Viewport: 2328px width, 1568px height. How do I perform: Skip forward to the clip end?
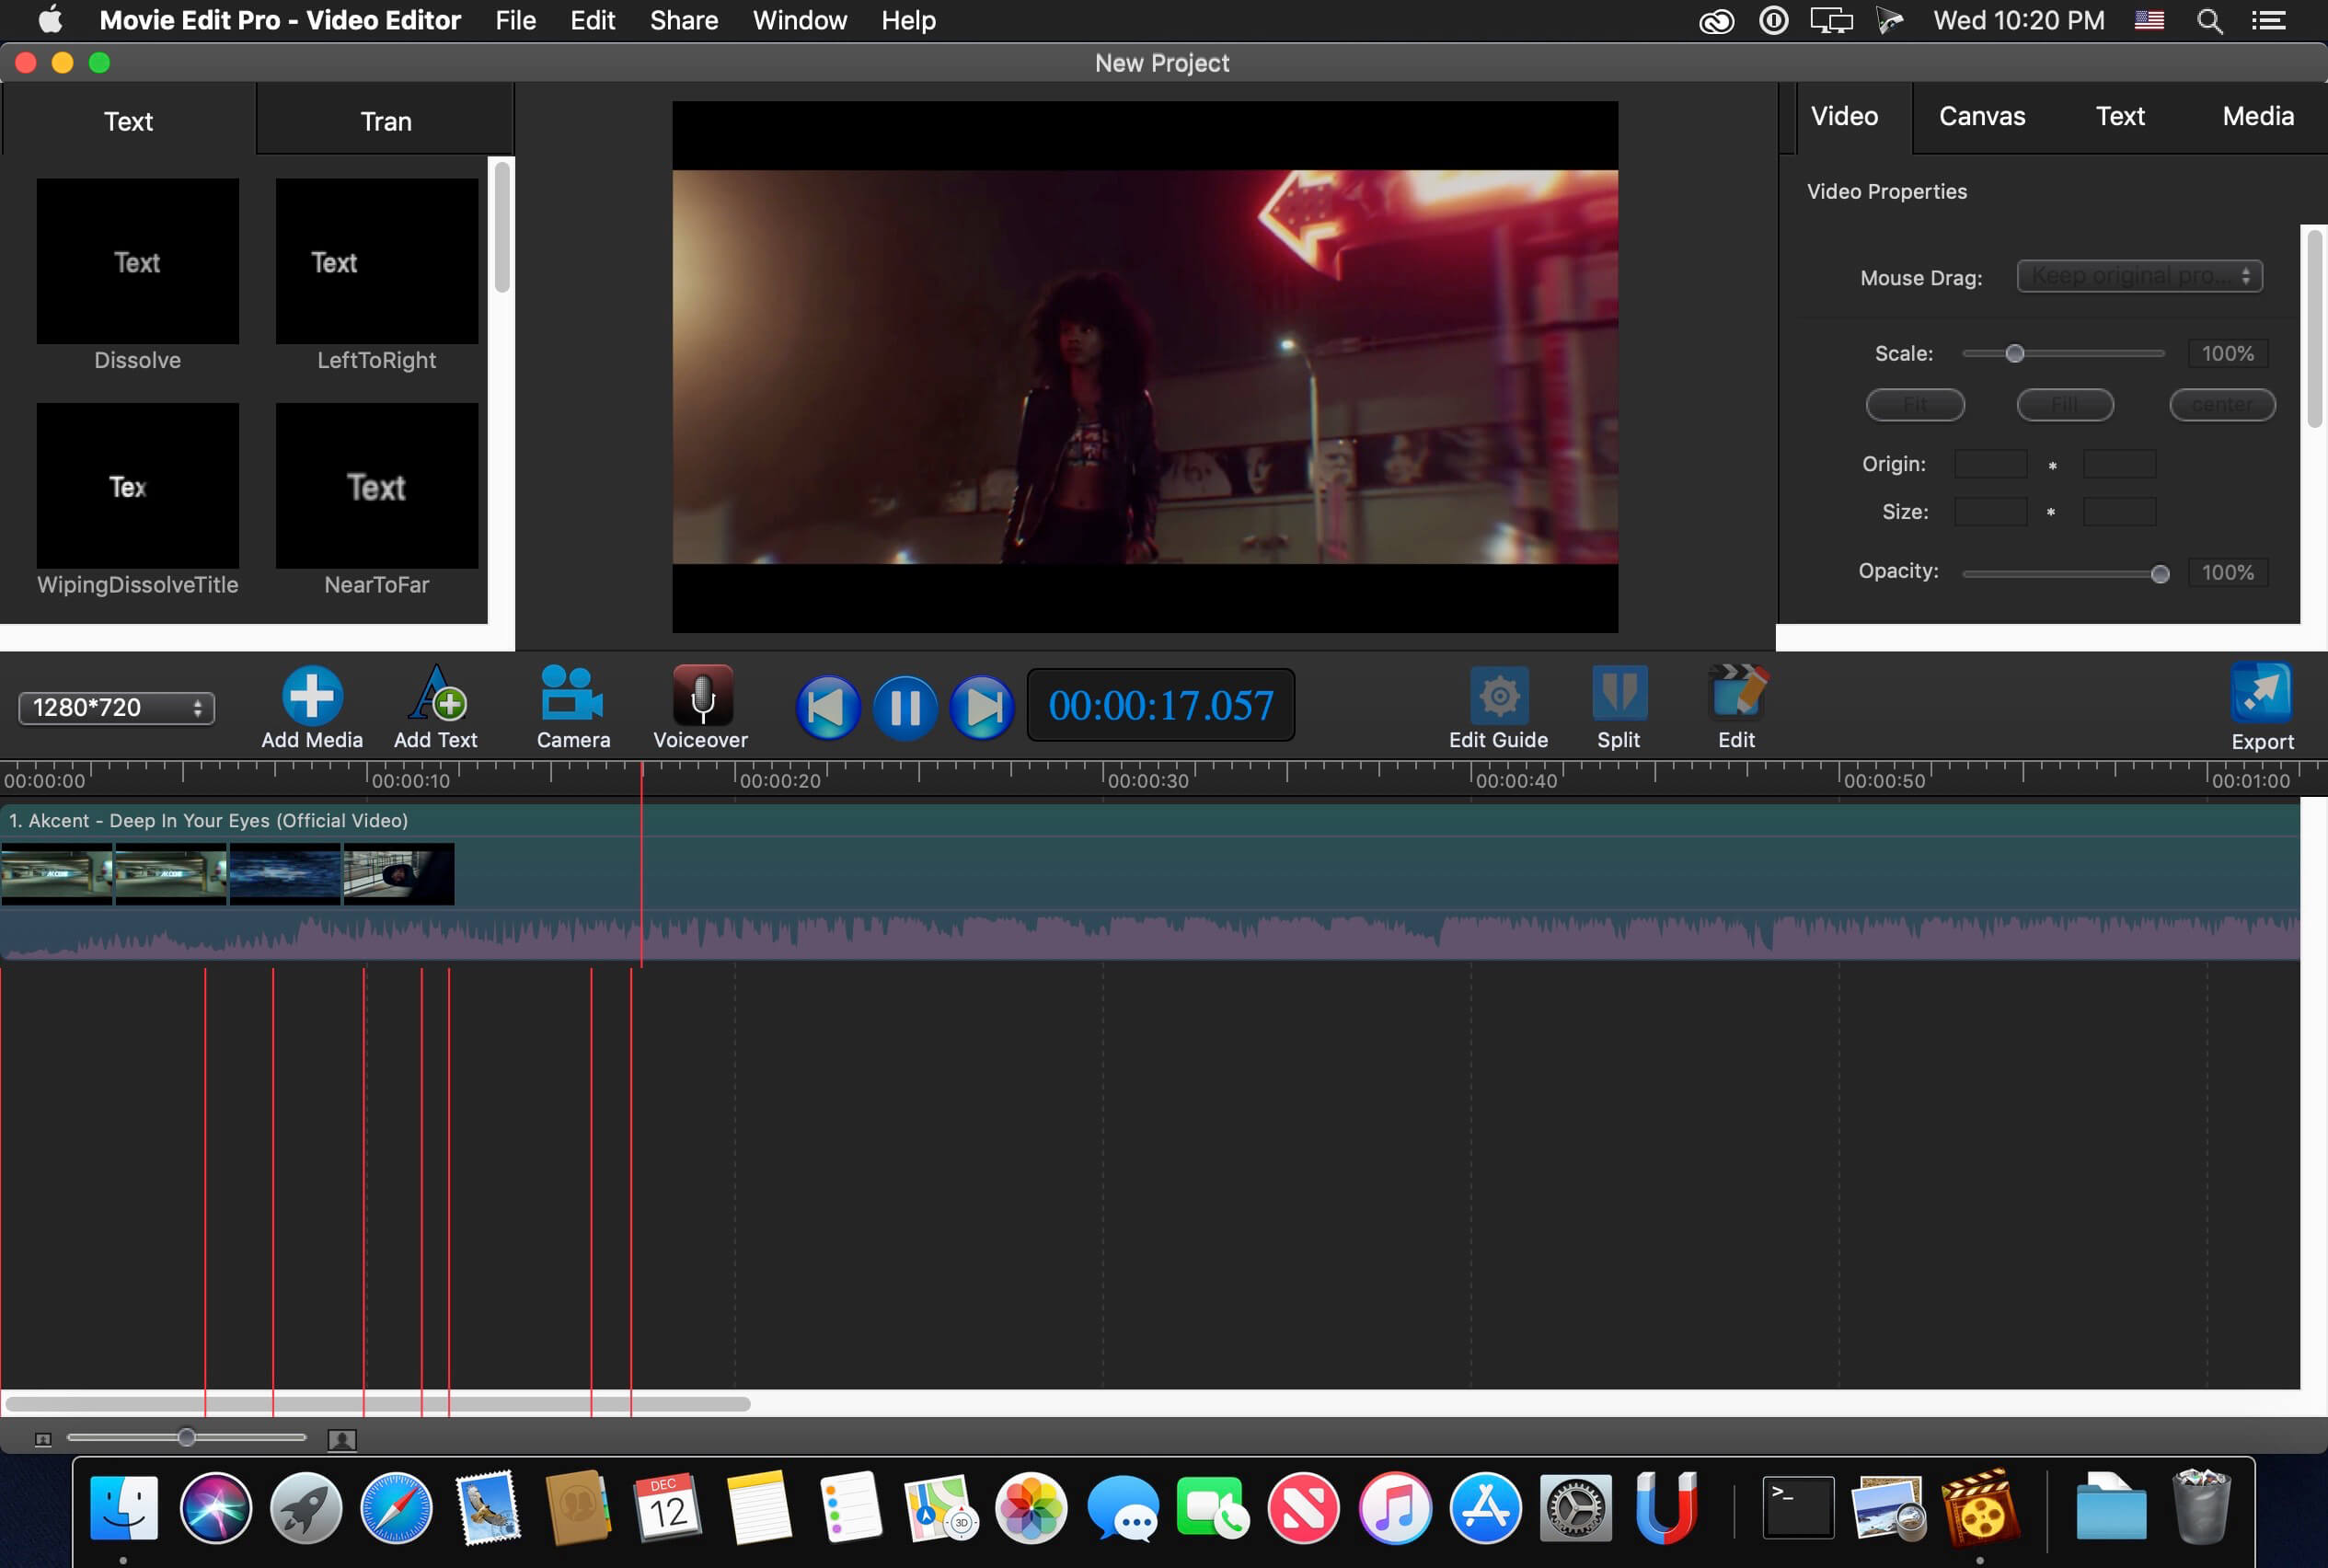pos(982,707)
